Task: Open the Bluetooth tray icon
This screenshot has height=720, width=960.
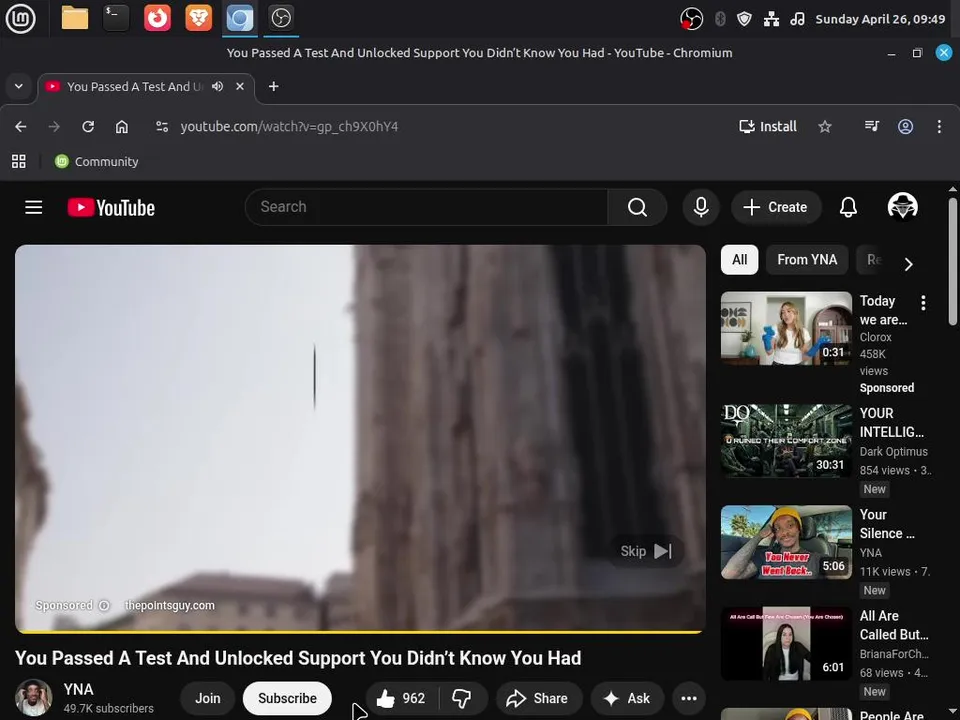Action: [x=720, y=19]
